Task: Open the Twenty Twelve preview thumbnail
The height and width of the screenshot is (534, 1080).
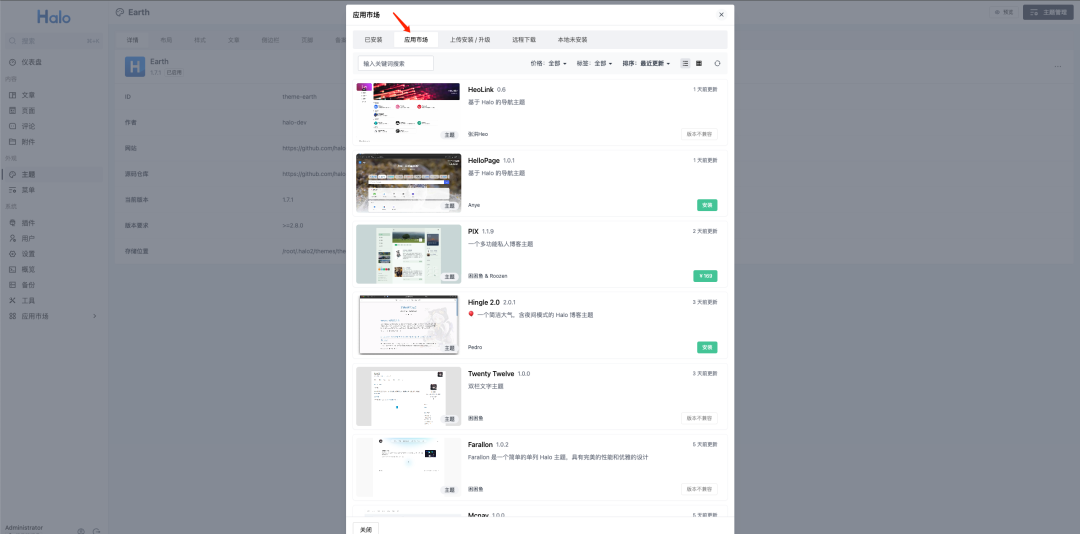Action: coord(408,396)
